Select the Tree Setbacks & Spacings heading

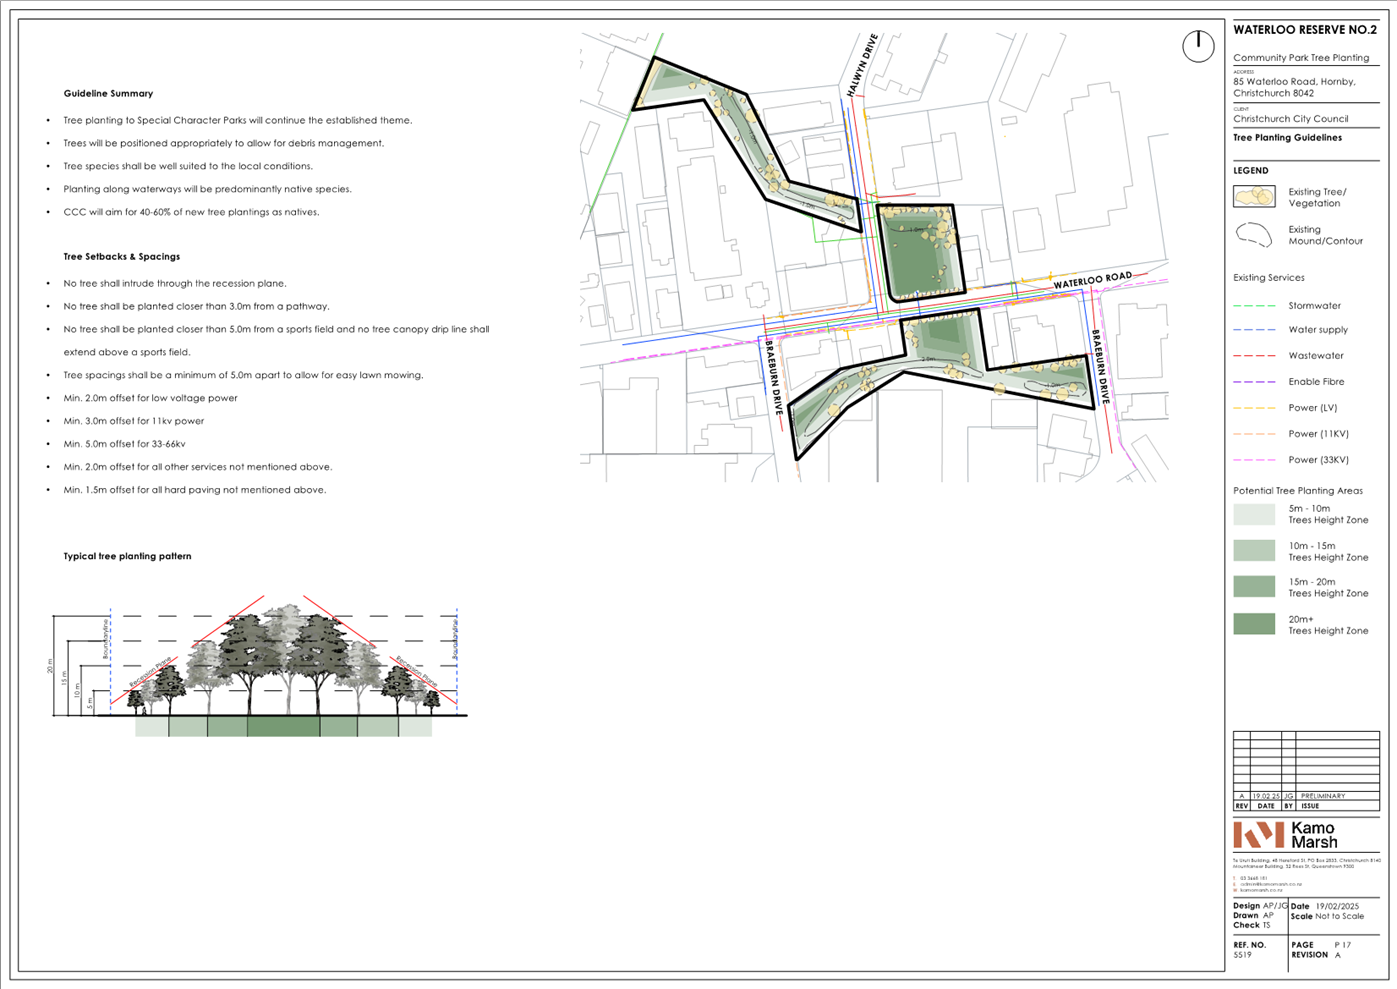pos(121,257)
